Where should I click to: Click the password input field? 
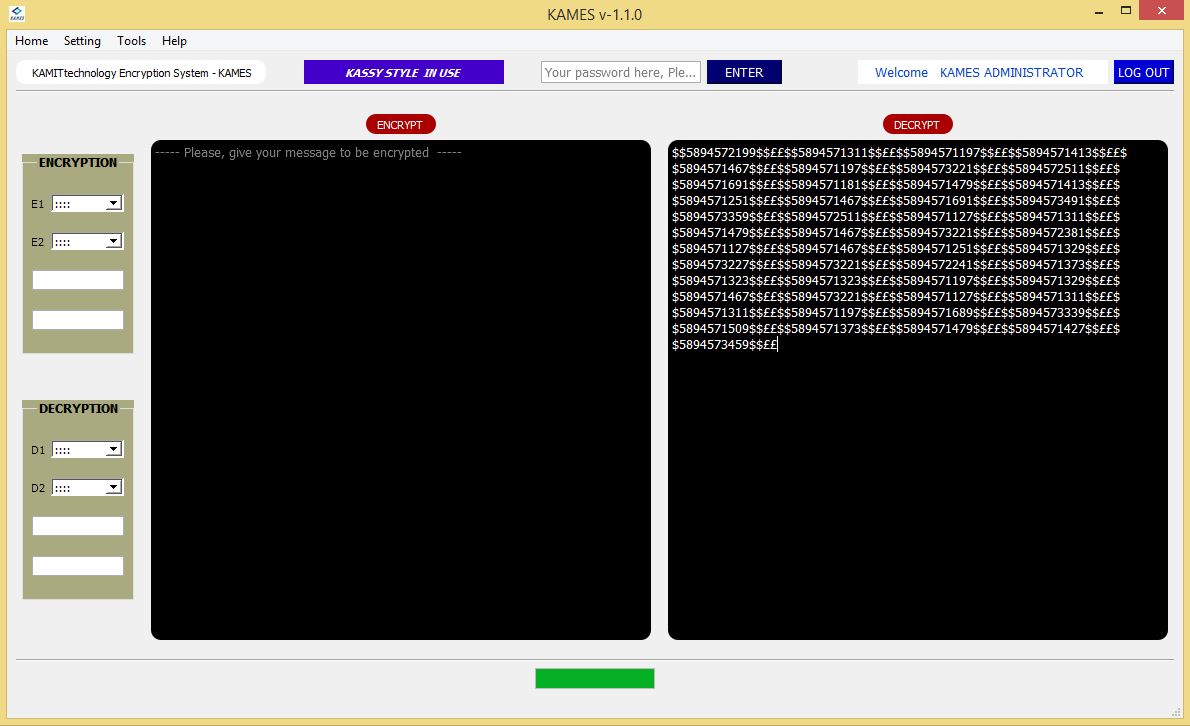(x=620, y=72)
